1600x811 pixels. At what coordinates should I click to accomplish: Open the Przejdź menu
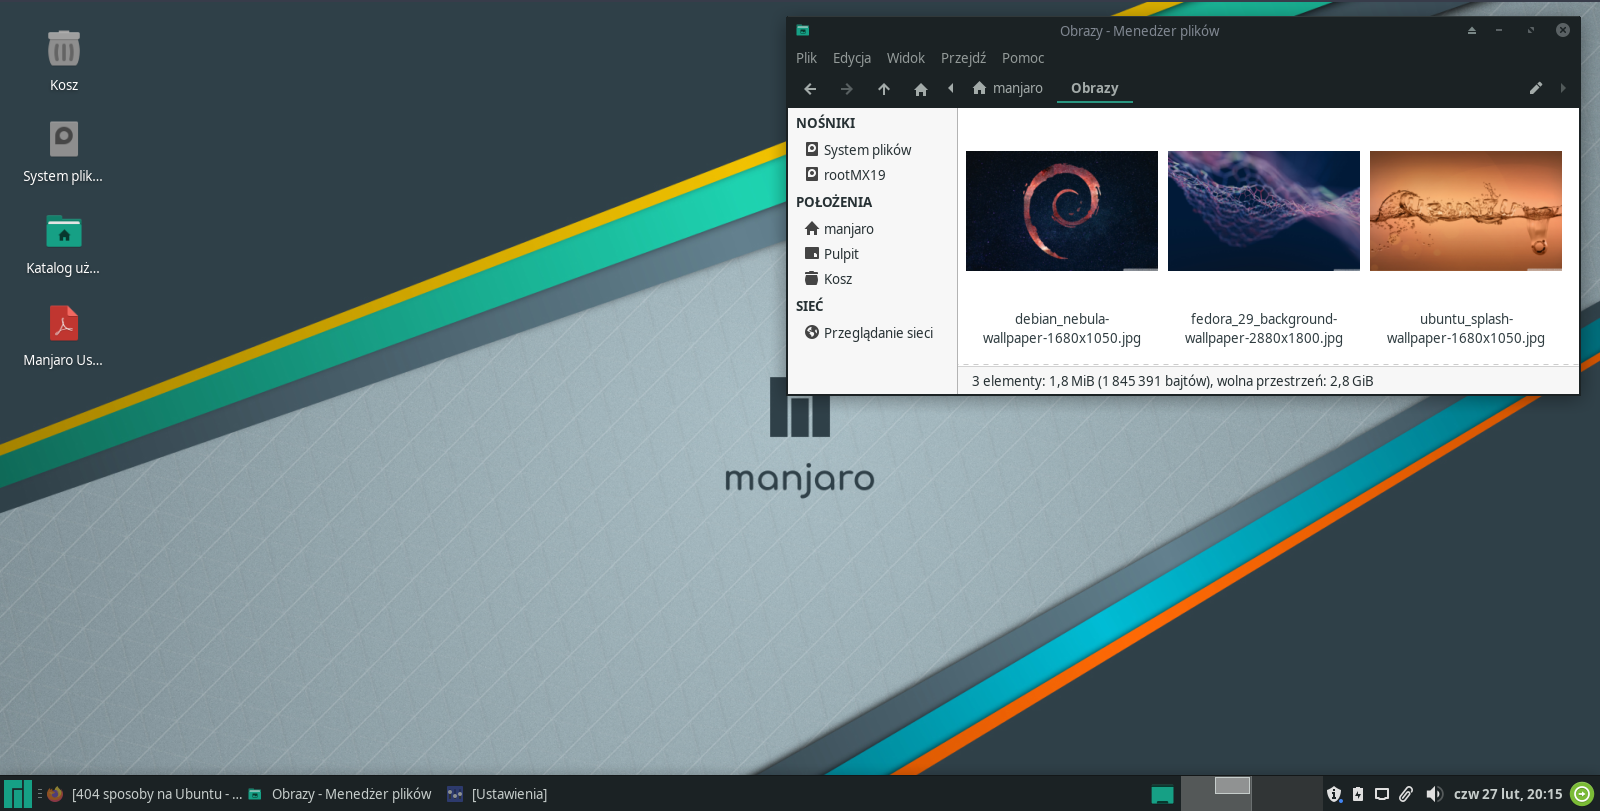pyautogui.click(x=963, y=58)
